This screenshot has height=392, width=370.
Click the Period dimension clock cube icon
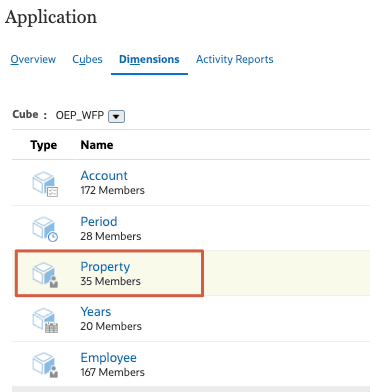pyautogui.click(x=45, y=229)
